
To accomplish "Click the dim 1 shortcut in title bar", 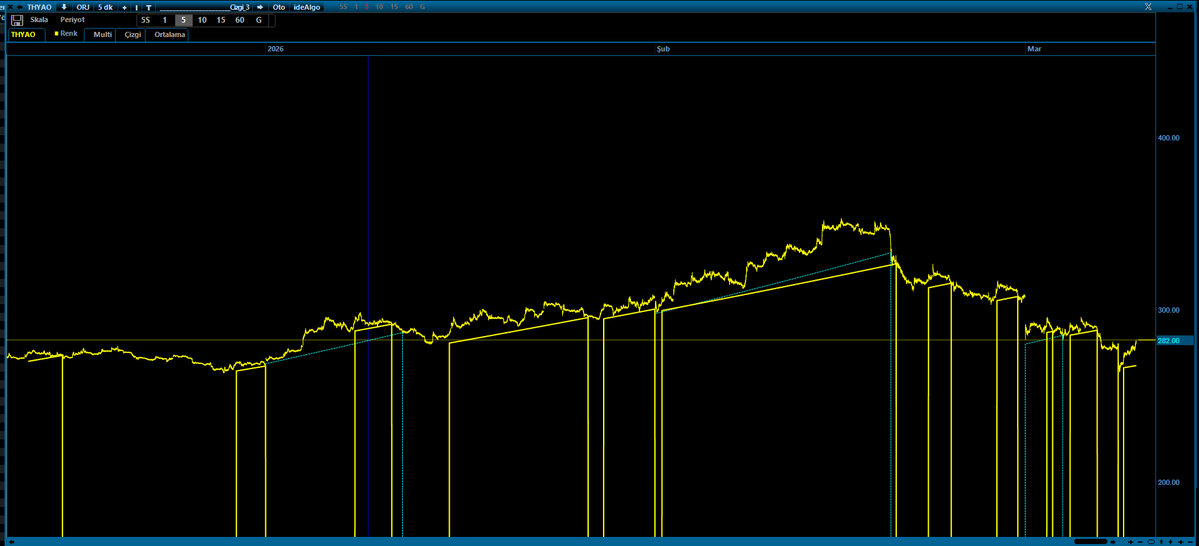I will (356, 7).
